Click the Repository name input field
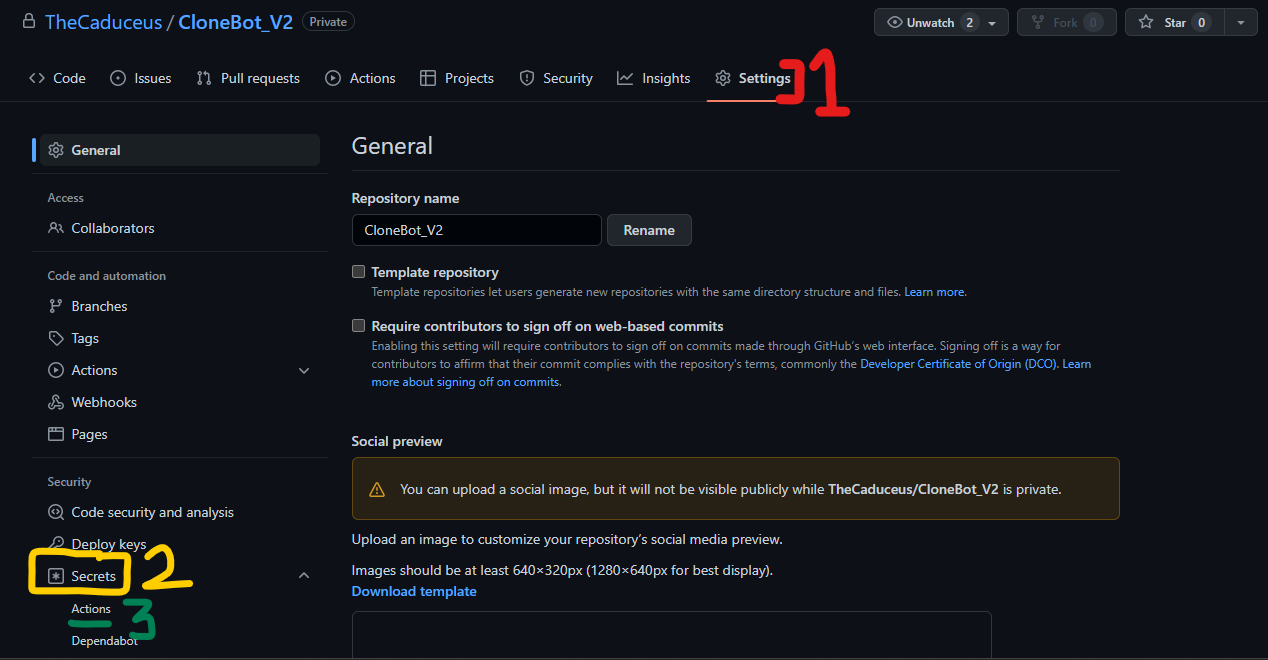The width and height of the screenshot is (1268, 660). point(477,230)
